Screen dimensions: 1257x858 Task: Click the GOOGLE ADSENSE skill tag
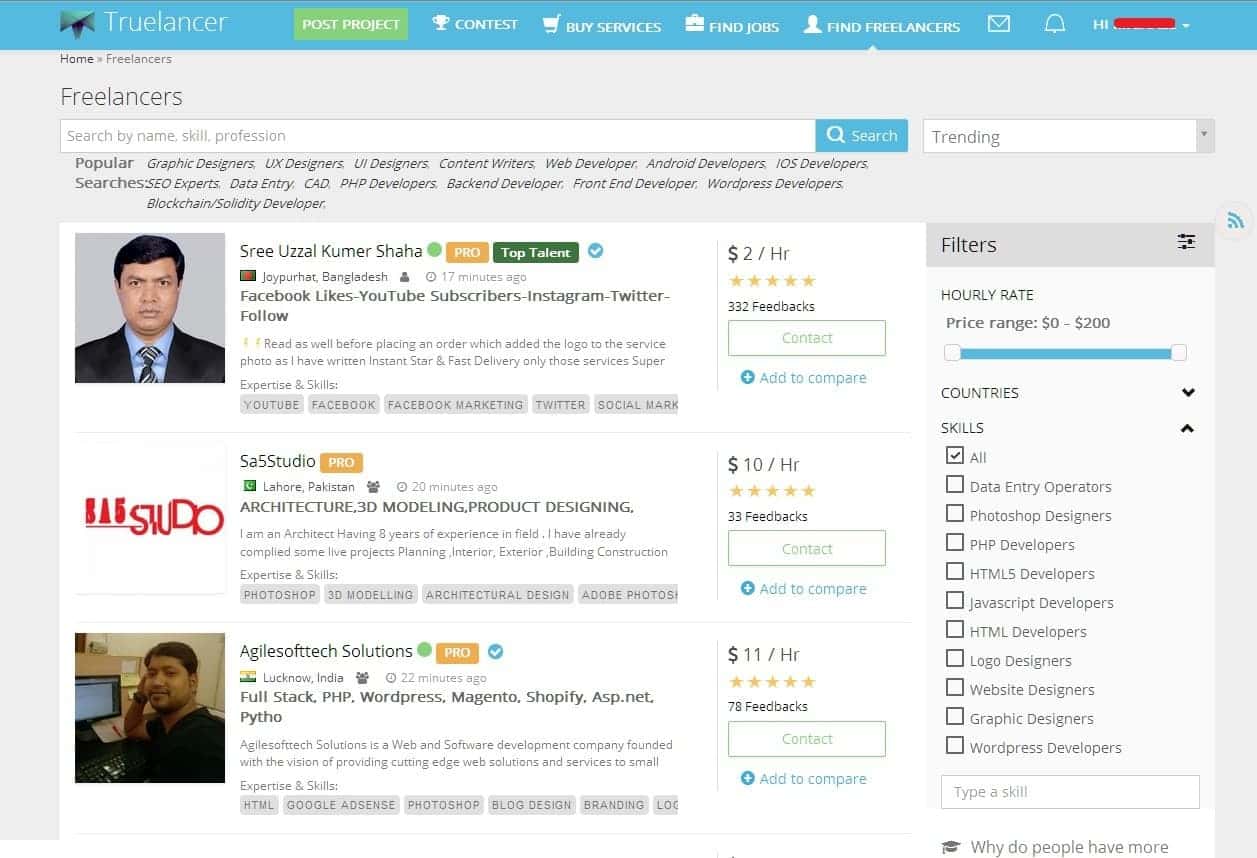coord(341,805)
